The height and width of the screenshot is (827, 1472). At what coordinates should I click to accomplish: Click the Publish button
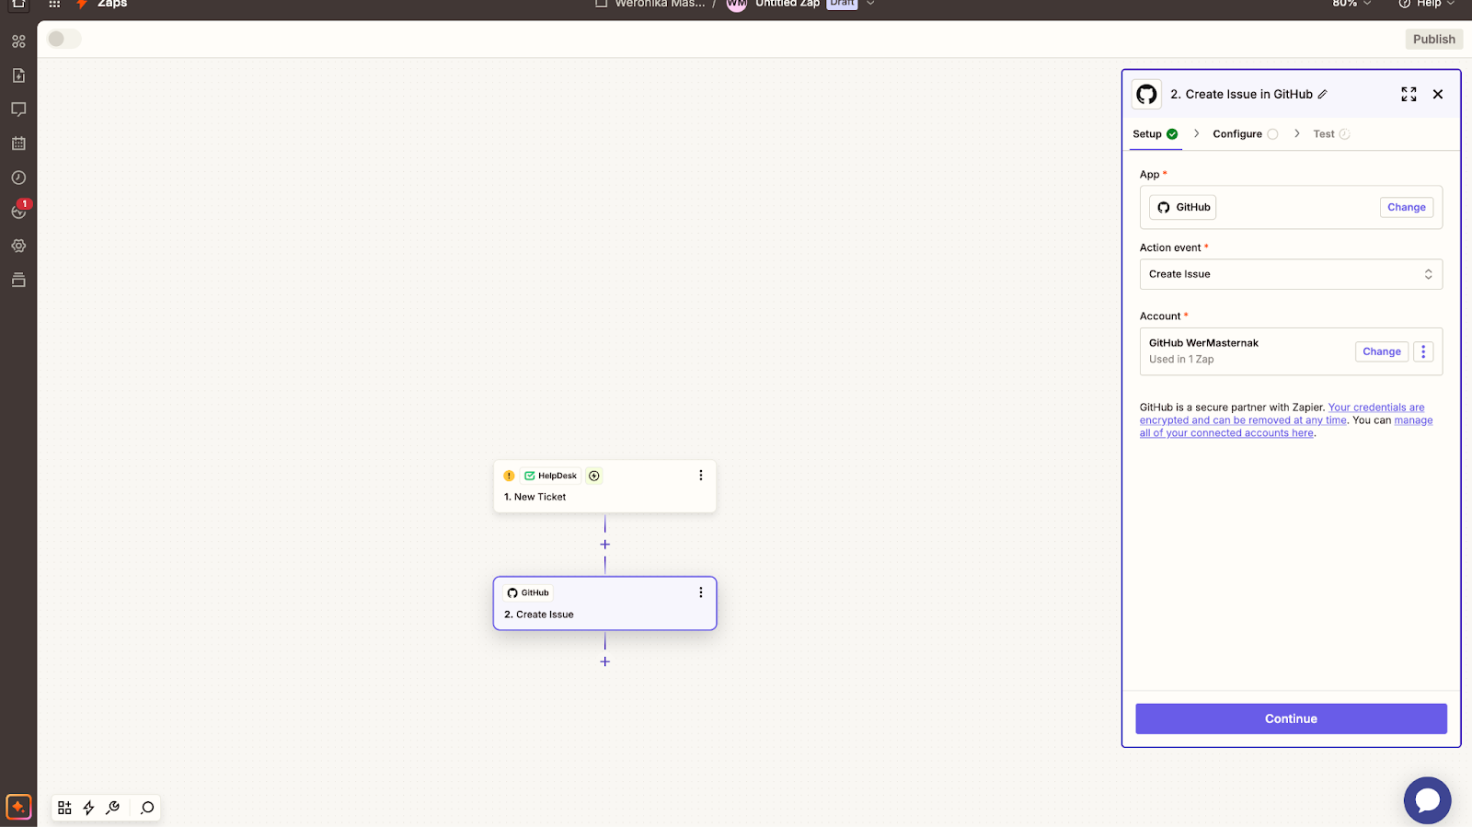click(1433, 39)
